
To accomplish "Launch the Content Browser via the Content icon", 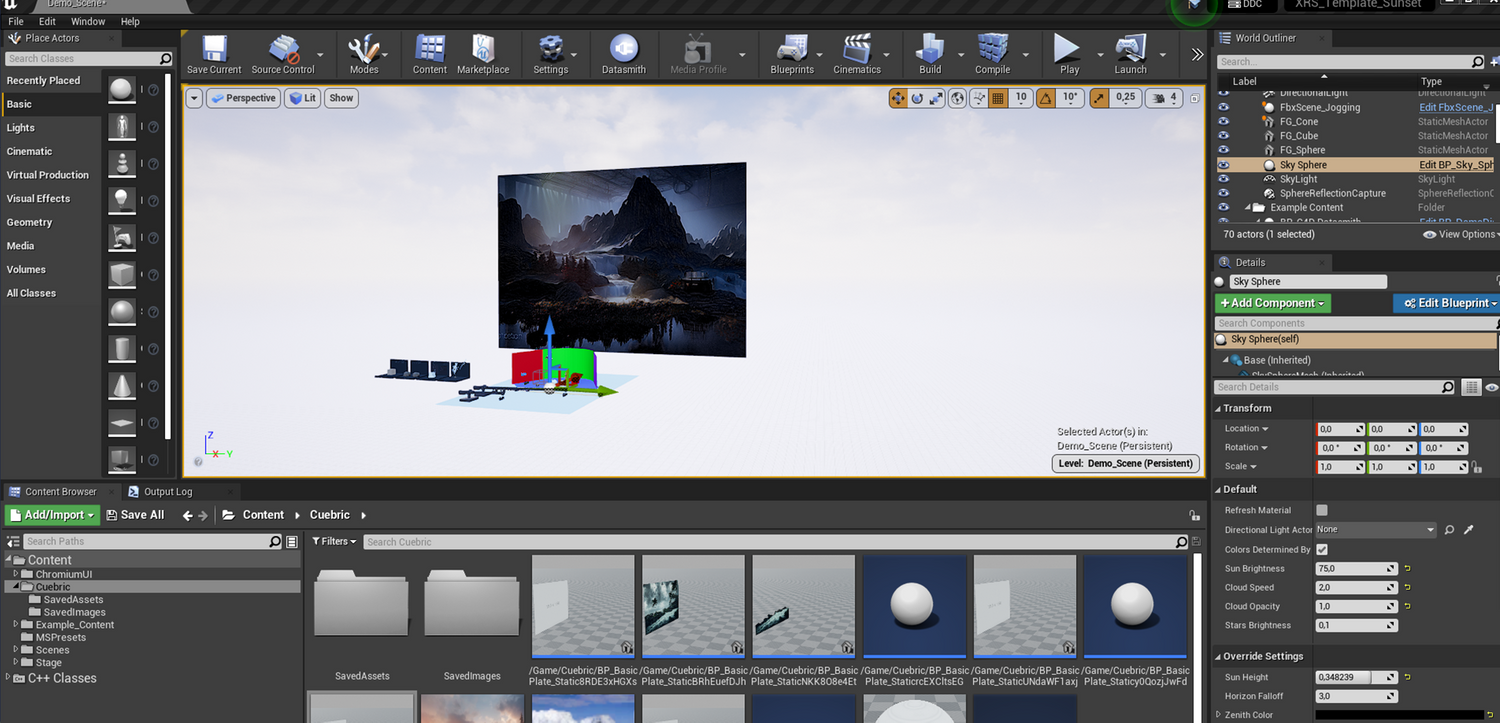I will point(429,54).
